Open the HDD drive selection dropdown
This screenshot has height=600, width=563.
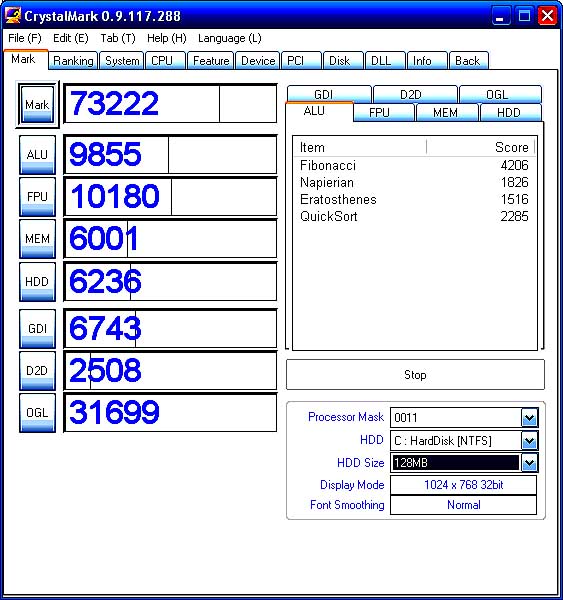(529, 440)
